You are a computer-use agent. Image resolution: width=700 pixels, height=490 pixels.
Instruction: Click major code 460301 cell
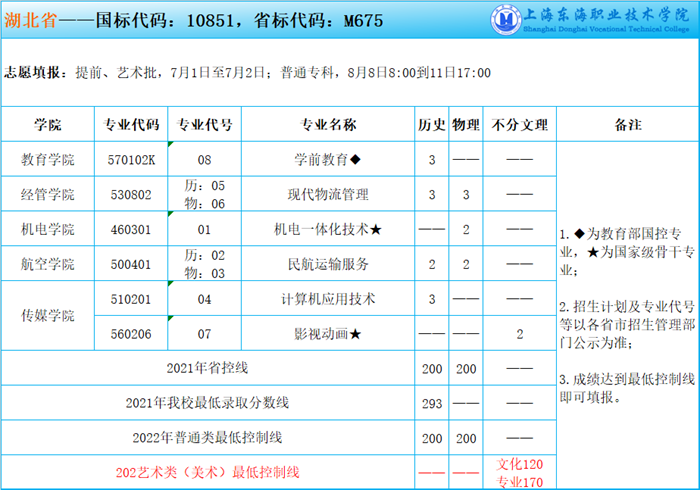click(131, 229)
